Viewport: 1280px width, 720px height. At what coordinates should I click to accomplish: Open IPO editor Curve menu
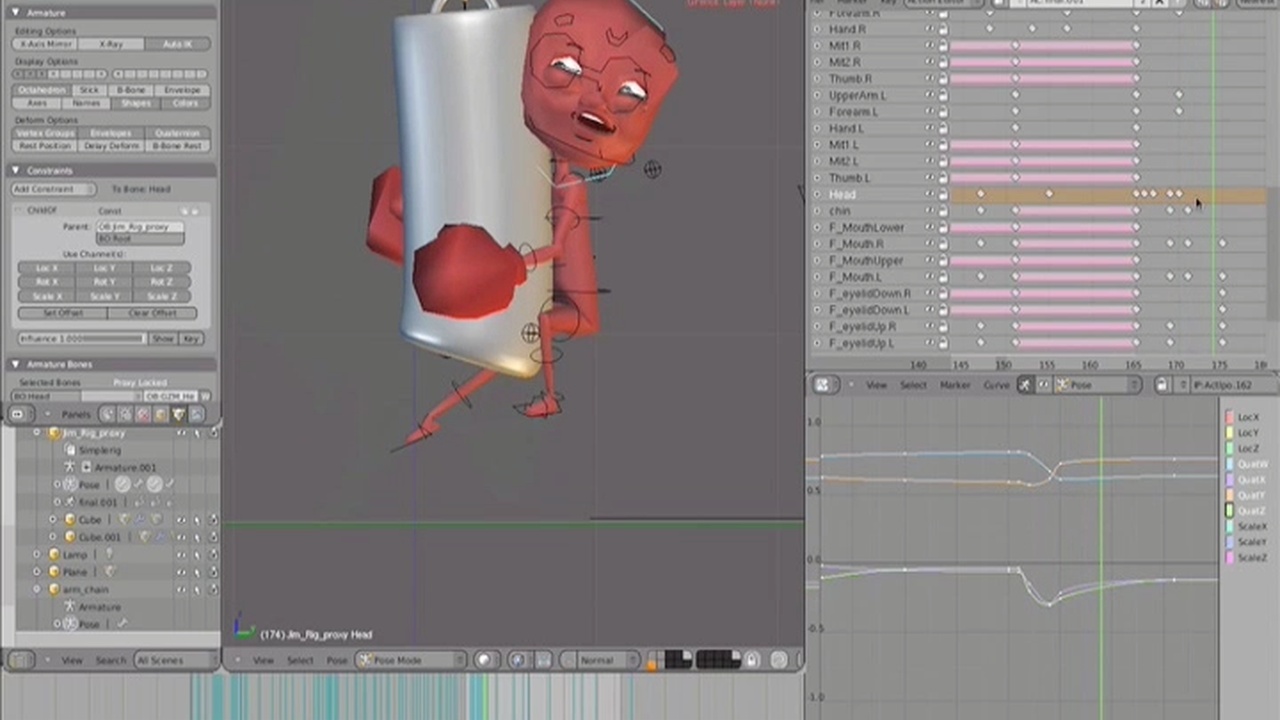996,385
